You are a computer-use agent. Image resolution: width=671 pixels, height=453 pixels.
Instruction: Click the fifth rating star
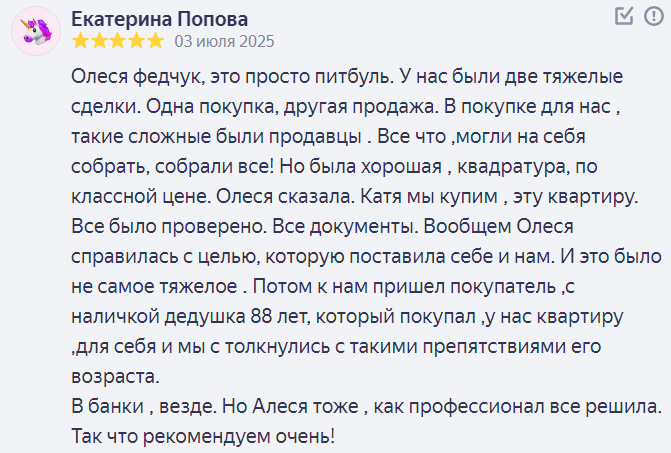[155, 42]
